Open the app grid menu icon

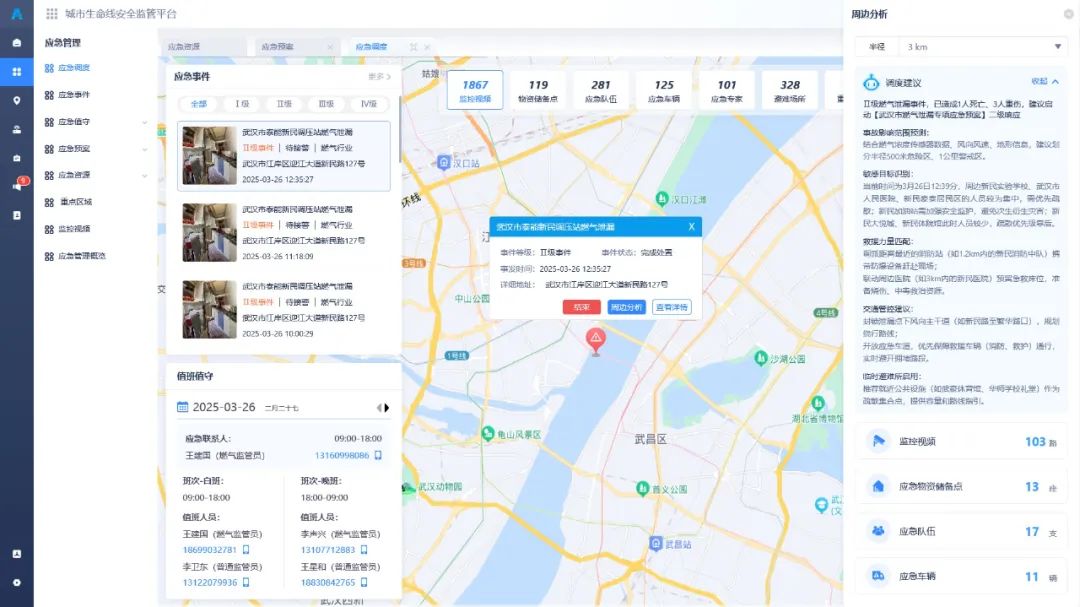52,14
